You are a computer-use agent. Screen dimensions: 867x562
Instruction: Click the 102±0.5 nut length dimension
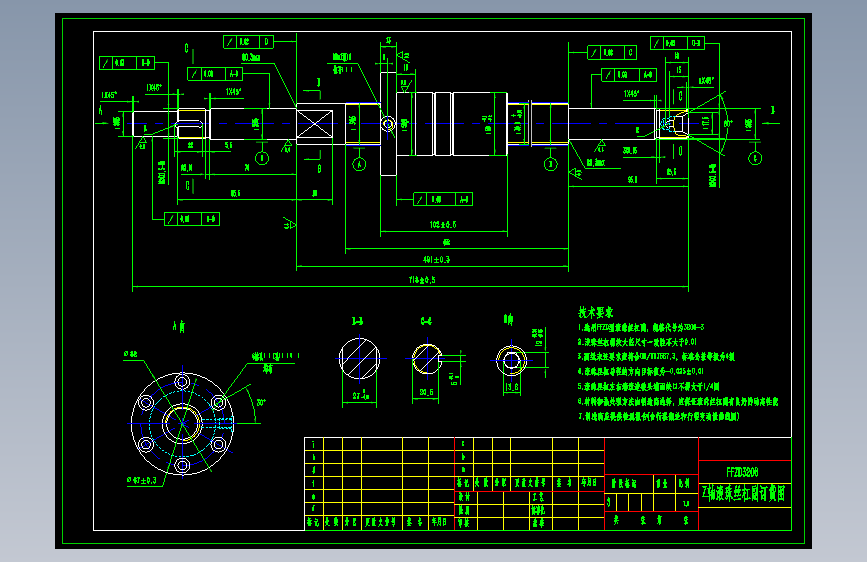[443, 225]
